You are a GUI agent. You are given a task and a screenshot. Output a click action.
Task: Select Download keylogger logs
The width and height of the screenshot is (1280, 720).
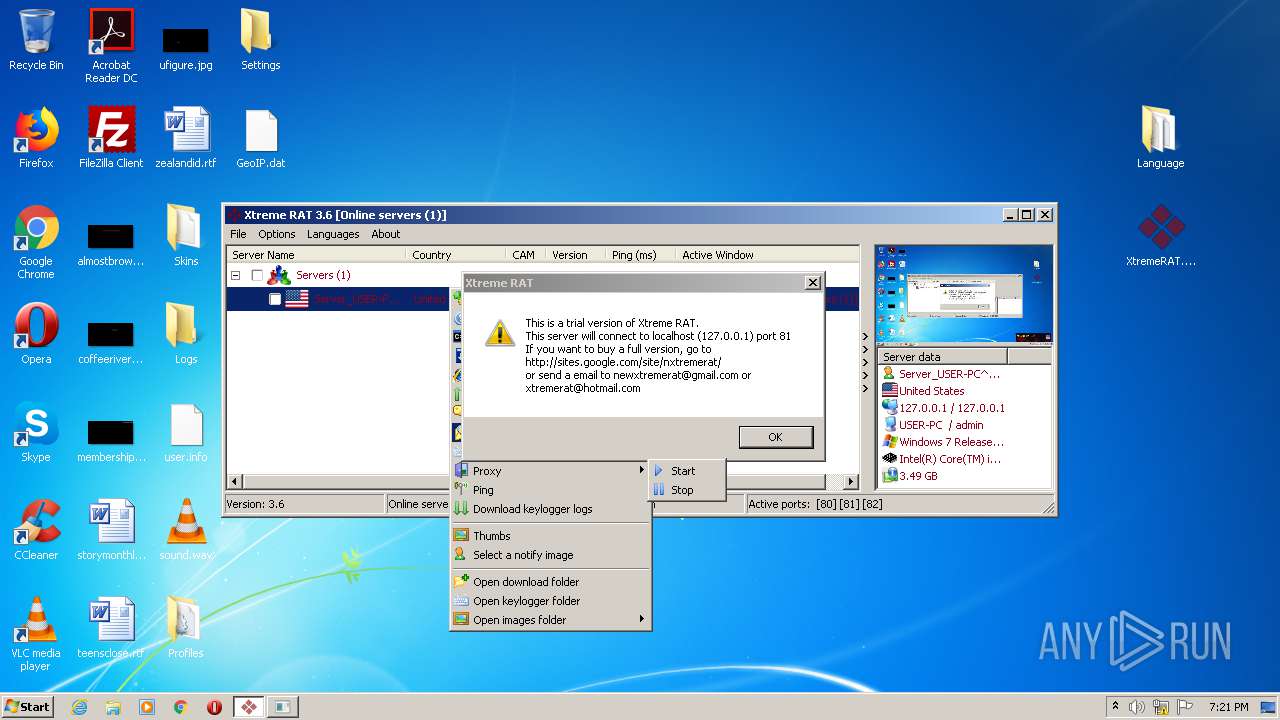[x=550, y=509]
